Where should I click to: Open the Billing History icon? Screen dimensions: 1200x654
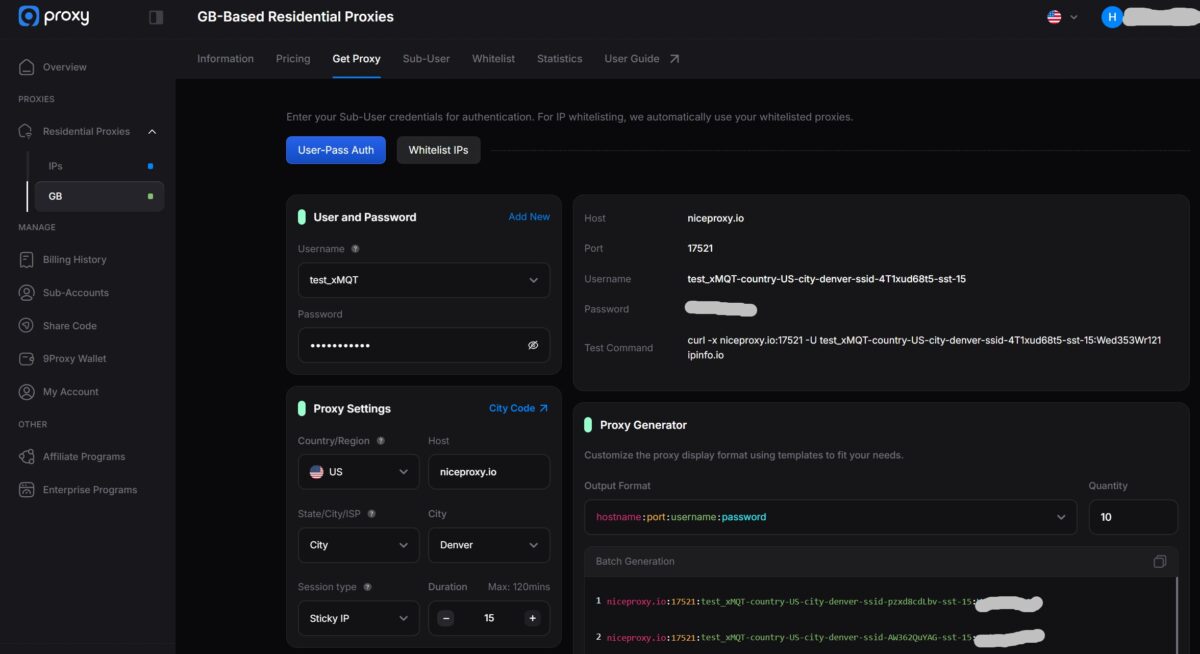click(x=27, y=259)
